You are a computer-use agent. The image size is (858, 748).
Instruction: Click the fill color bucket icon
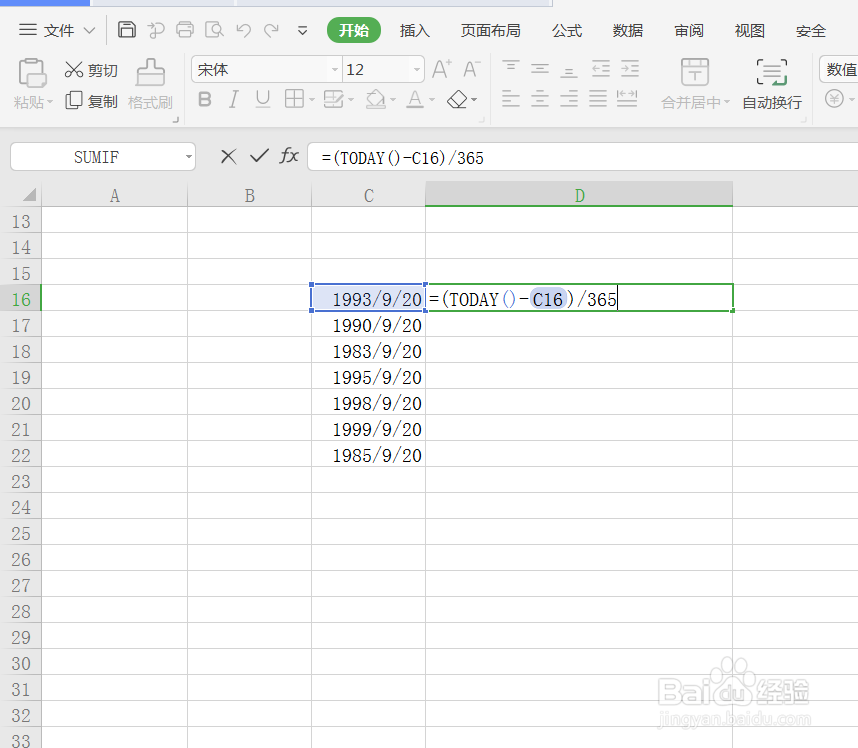tap(376, 99)
